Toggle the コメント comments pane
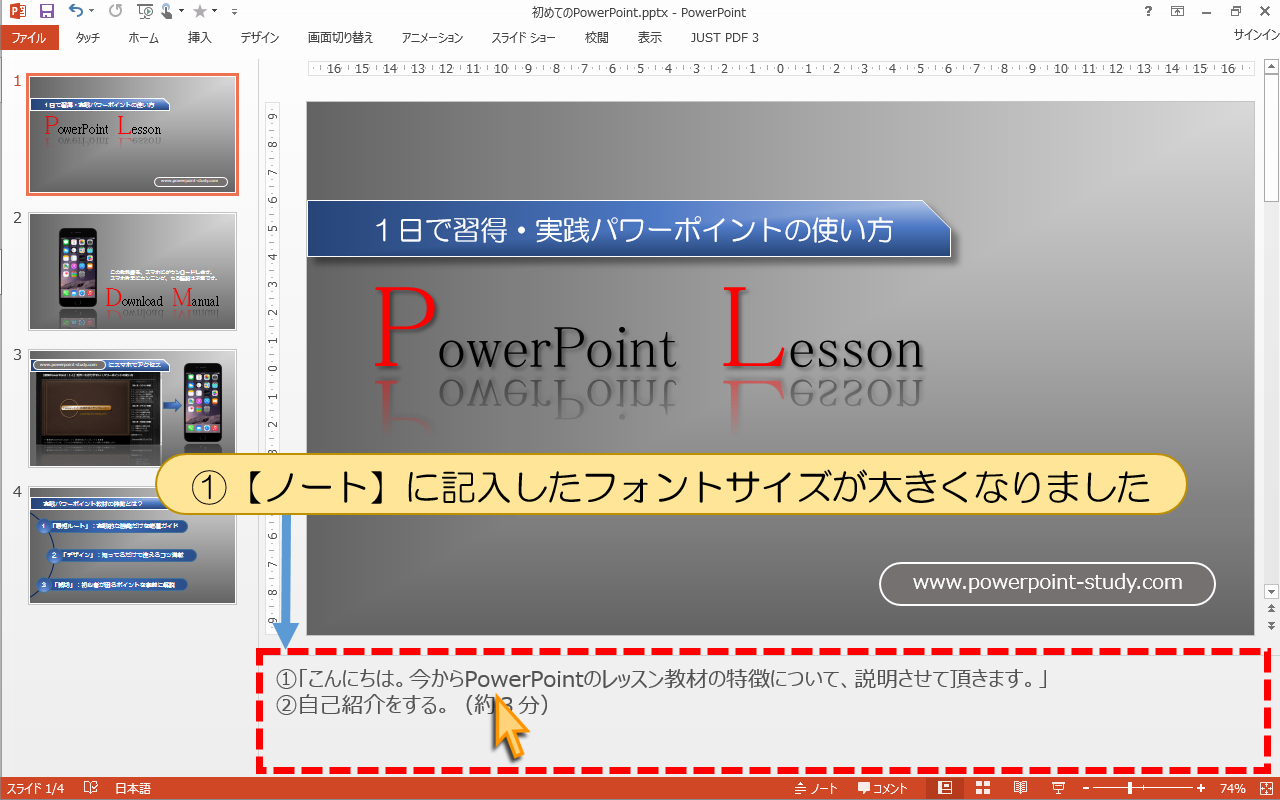The width and height of the screenshot is (1280, 800). pyautogui.click(x=883, y=789)
